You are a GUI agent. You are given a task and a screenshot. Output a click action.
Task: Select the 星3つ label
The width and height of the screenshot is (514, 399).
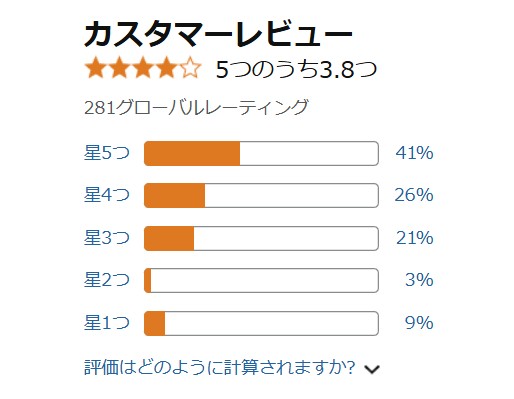[107, 238]
